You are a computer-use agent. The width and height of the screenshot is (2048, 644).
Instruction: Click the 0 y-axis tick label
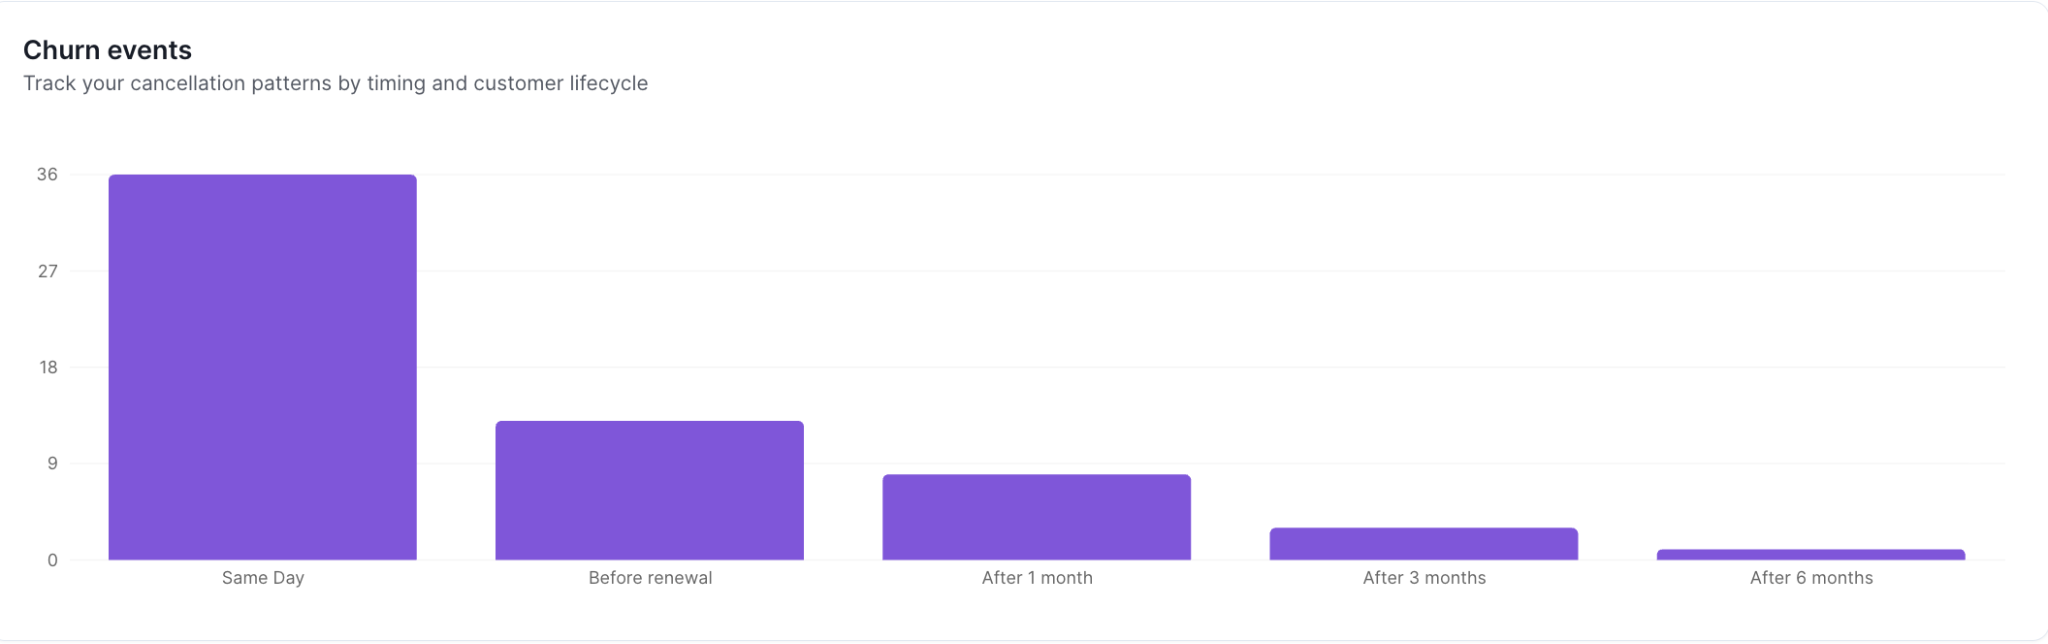(53, 560)
